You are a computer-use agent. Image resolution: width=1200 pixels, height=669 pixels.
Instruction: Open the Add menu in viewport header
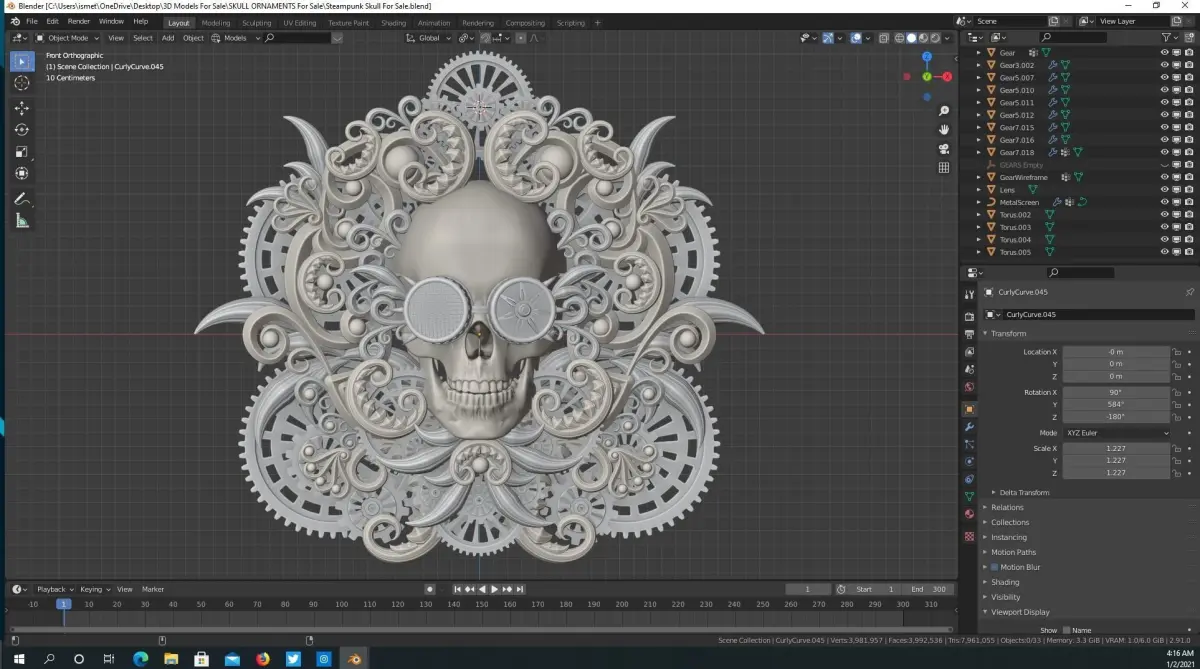pos(168,38)
